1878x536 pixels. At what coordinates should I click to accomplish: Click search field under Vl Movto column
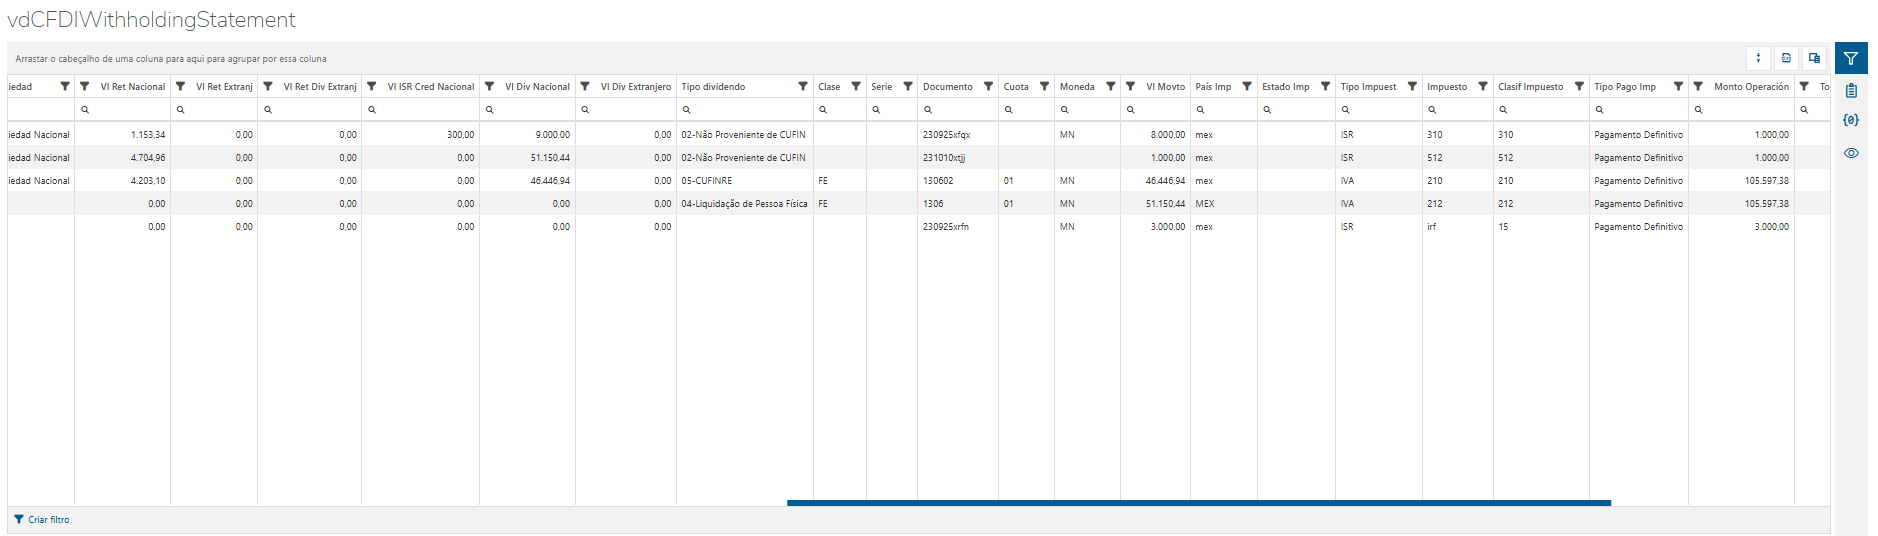pyautogui.click(x=1160, y=110)
